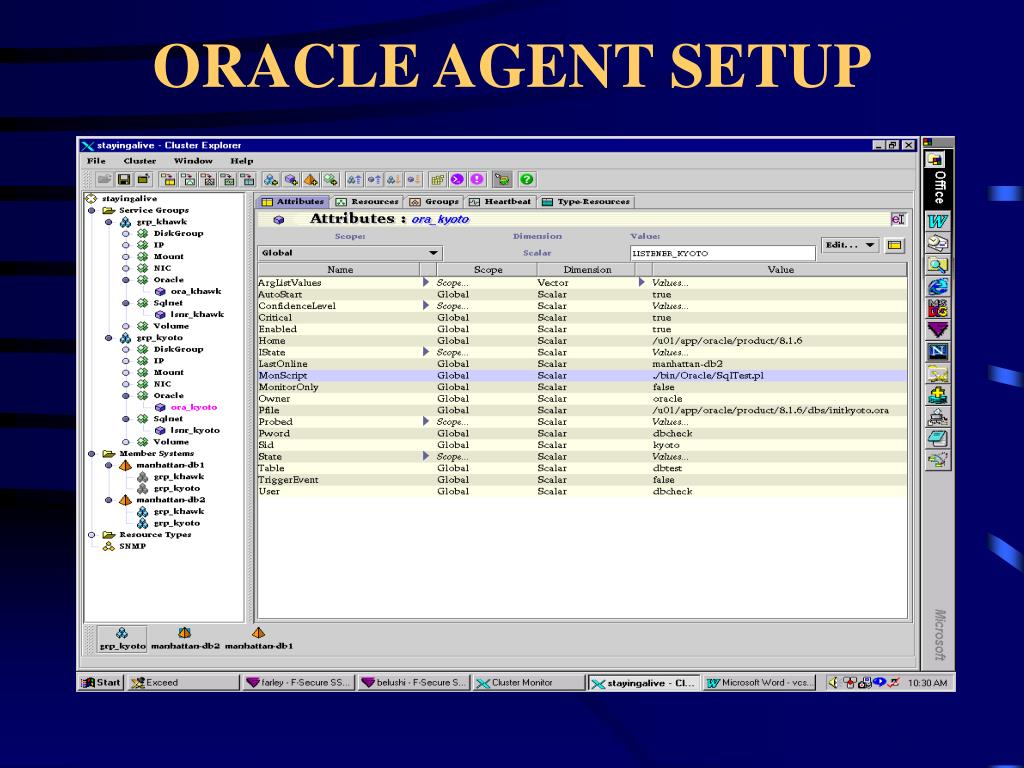The image size is (1024, 768).
Task: Click the green question-mark Help toolbar icon
Action: pos(526,179)
